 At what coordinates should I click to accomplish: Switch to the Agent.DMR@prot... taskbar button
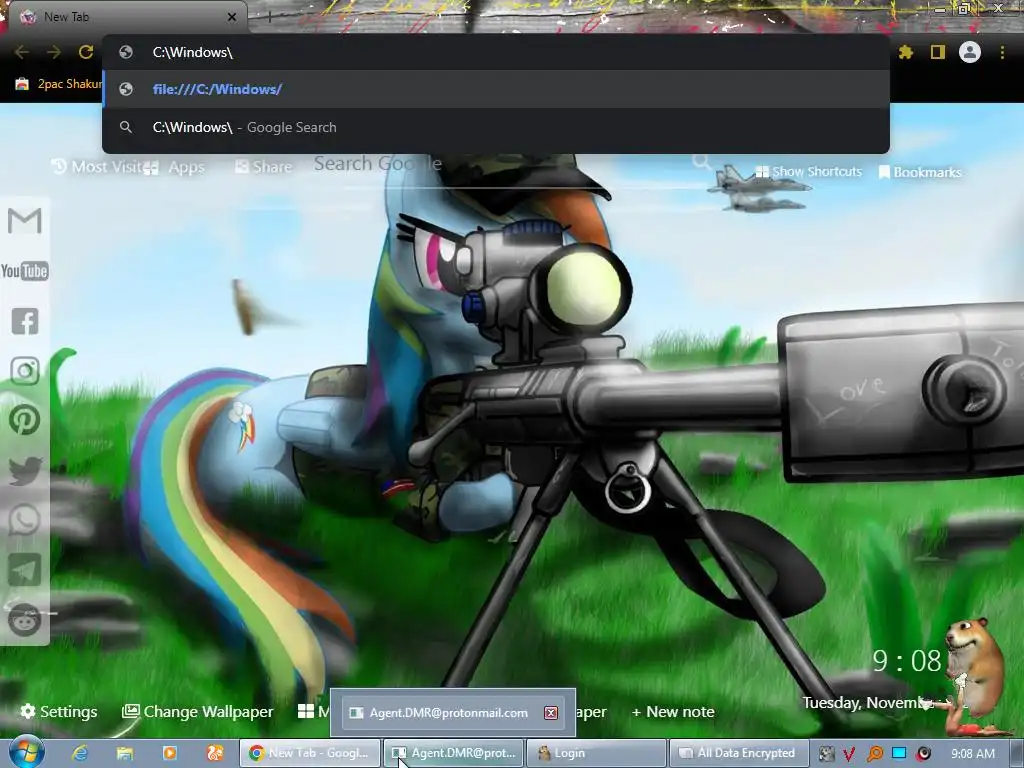tap(454, 753)
